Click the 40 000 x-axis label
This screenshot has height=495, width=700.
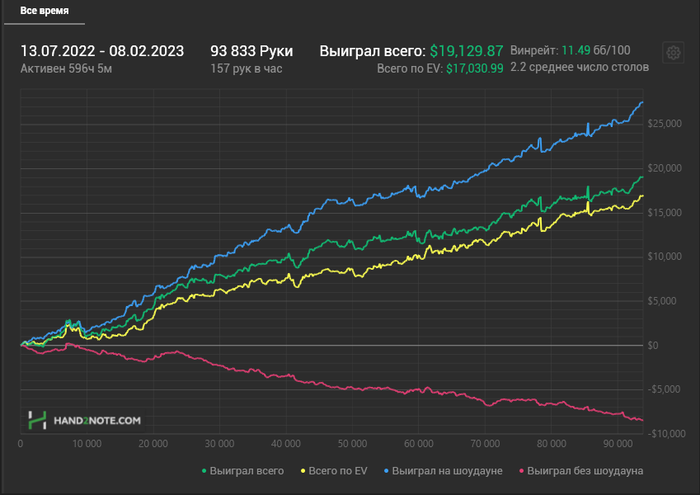[286, 444]
